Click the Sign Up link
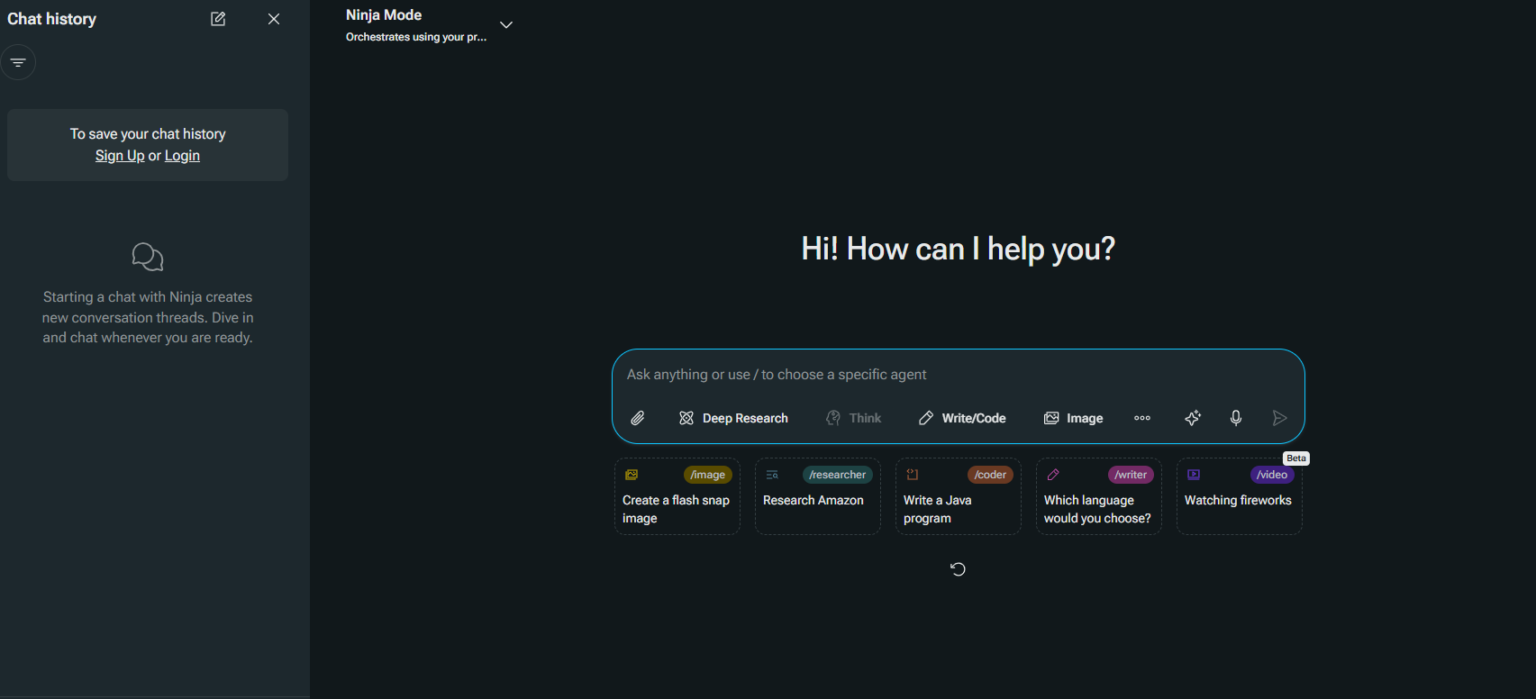 click(119, 155)
